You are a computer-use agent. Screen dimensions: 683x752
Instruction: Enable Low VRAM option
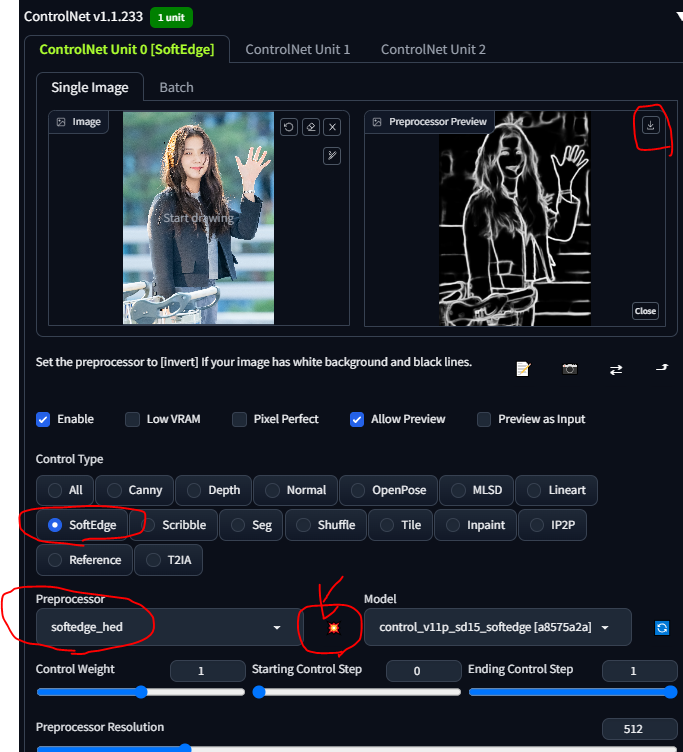[x=132, y=419]
